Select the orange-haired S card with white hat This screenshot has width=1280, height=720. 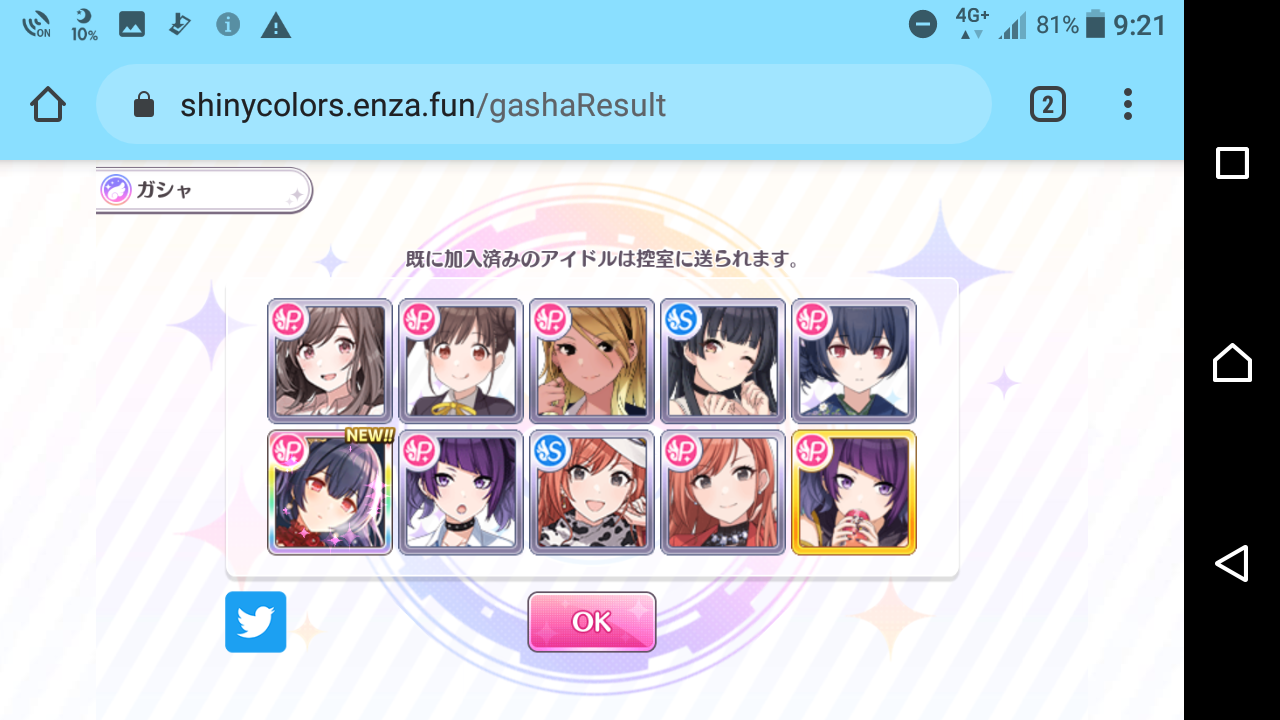click(x=592, y=492)
